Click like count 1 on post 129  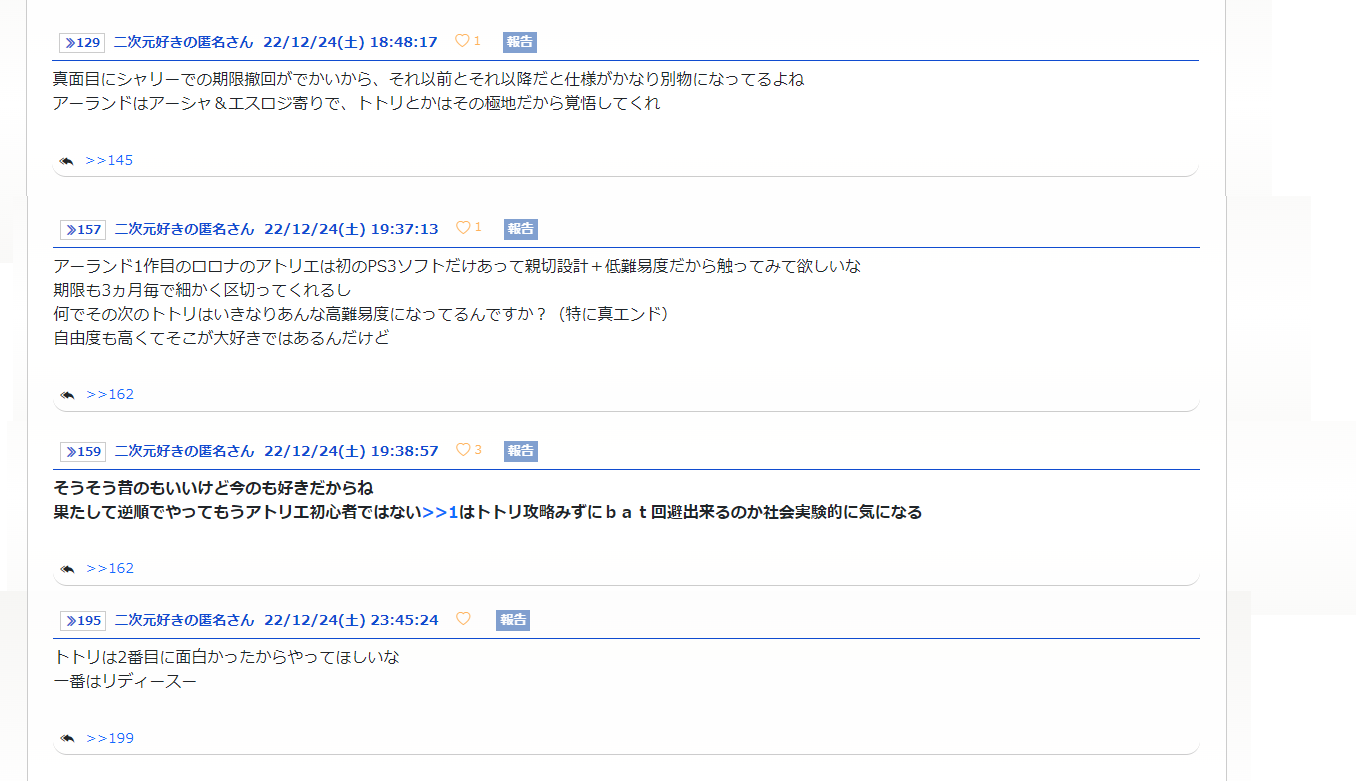477,41
